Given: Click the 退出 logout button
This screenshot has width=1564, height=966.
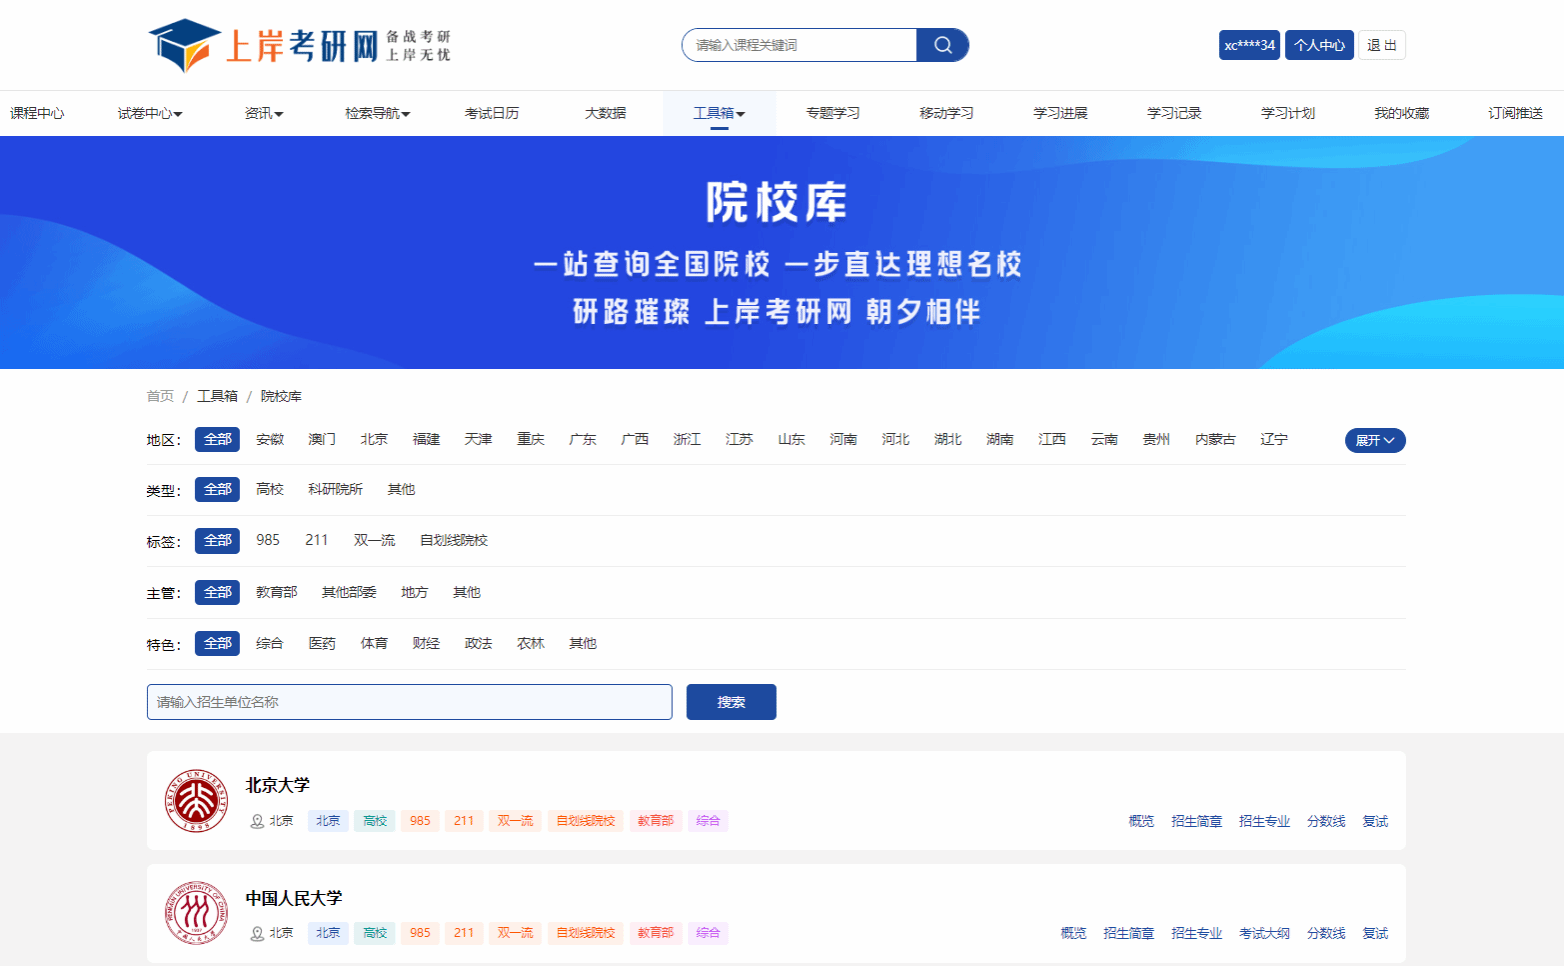Looking at the screenshot, I should (x=1381, y=45).
